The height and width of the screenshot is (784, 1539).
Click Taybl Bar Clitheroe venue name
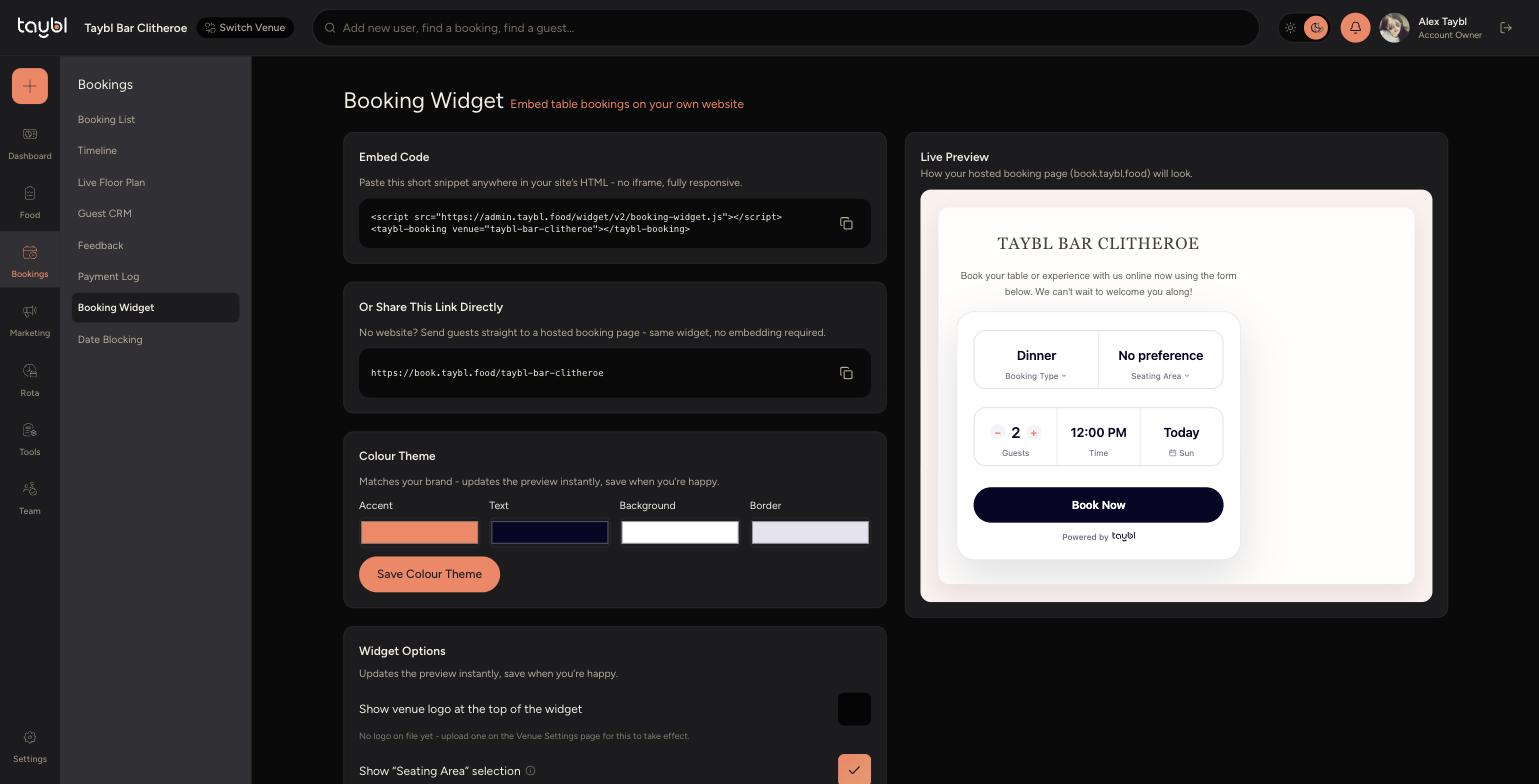tap(136, 28)
